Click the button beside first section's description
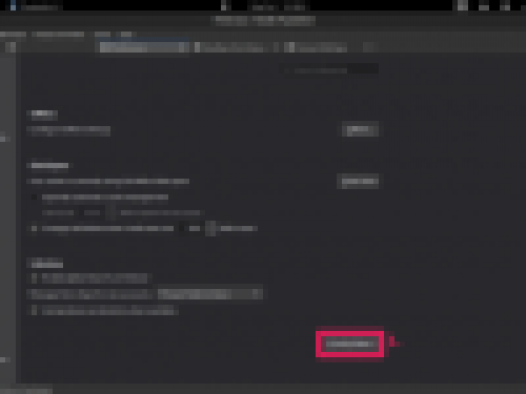526x394 pixels. (360, 130)
